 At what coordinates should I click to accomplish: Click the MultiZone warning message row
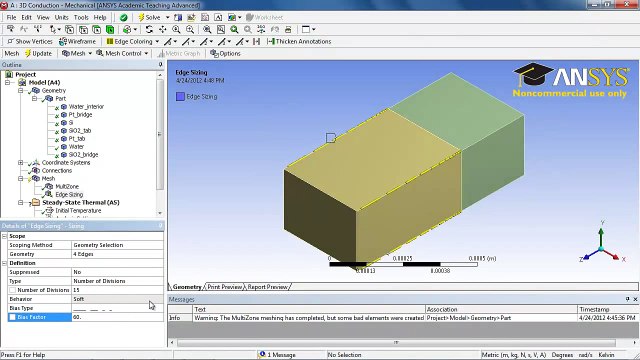(x=402, y=318)
